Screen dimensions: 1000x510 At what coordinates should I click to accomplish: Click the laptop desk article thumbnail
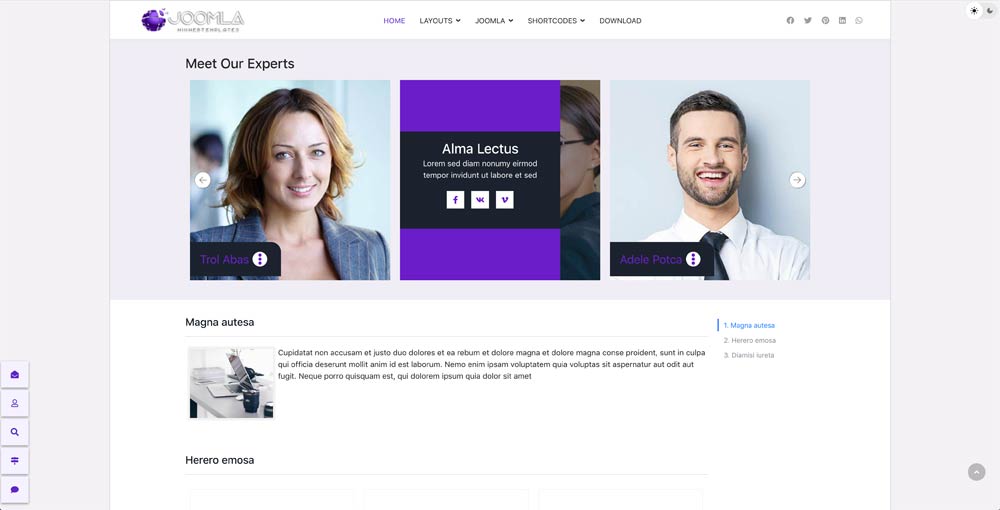coord(232,382)
